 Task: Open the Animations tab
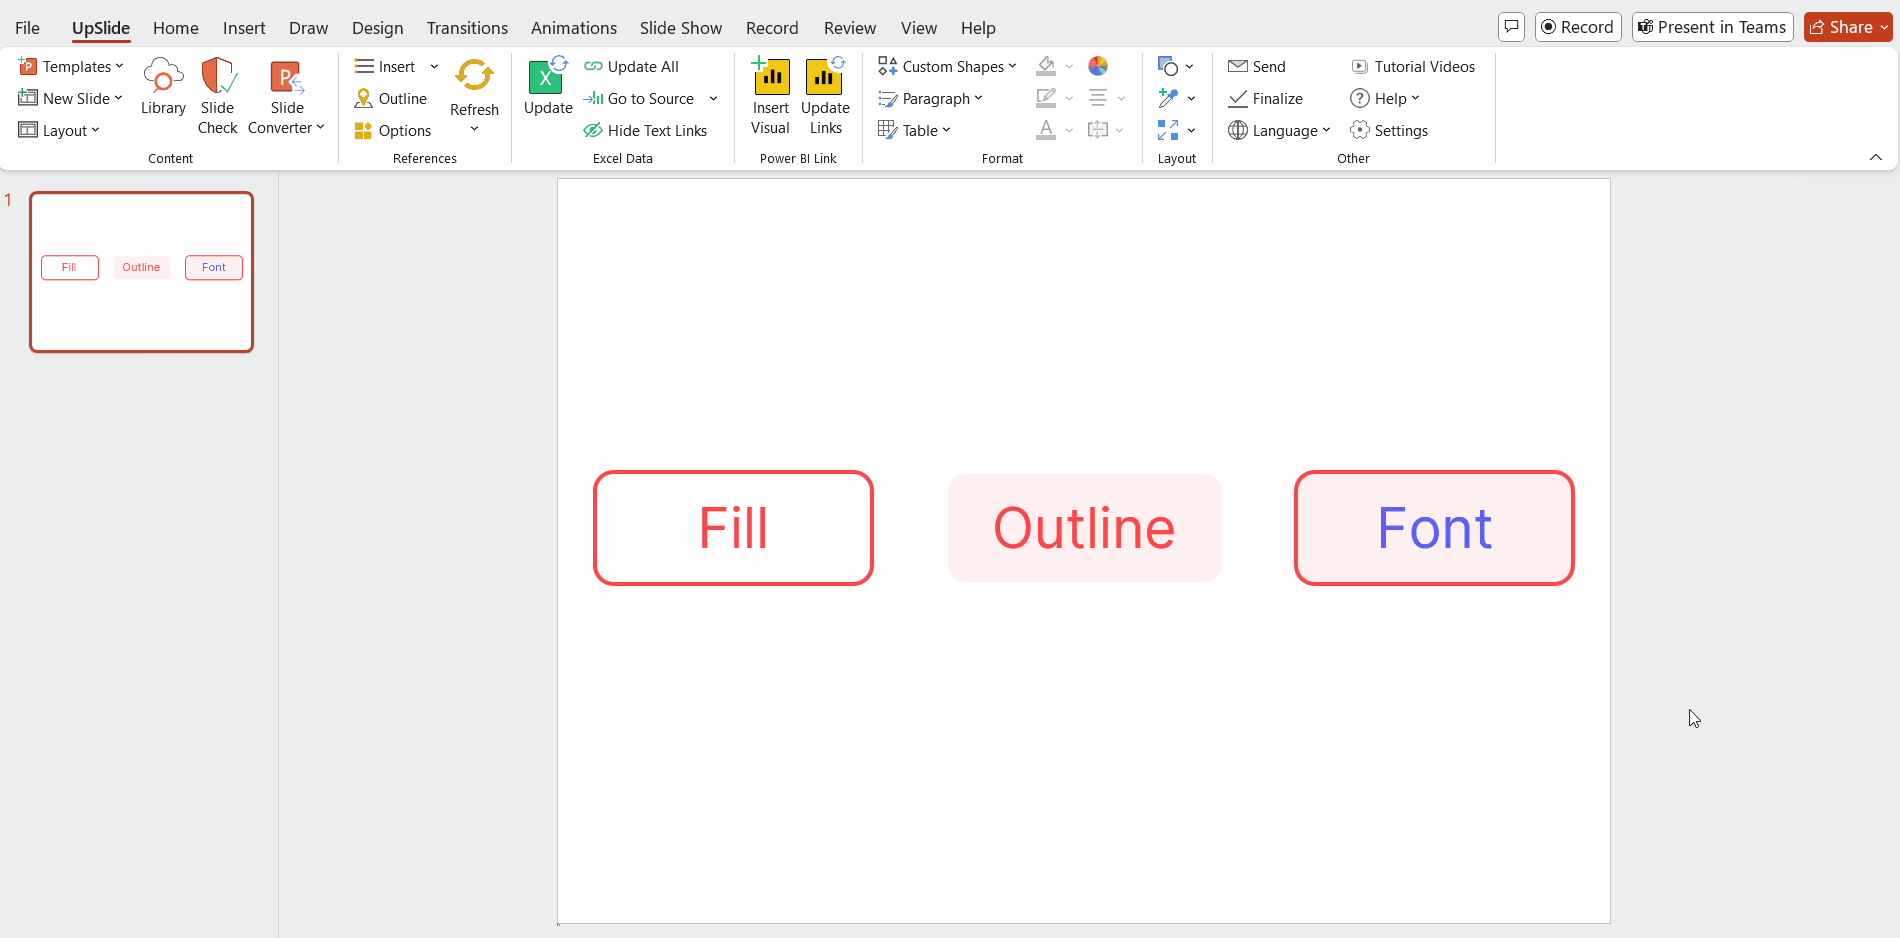(x=574, y=28)
